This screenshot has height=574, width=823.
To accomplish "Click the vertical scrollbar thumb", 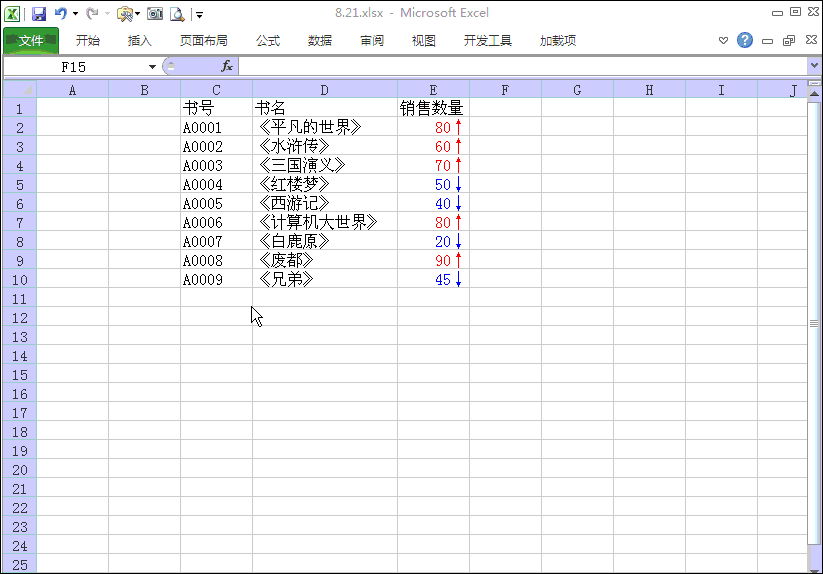I will [814, 322].
